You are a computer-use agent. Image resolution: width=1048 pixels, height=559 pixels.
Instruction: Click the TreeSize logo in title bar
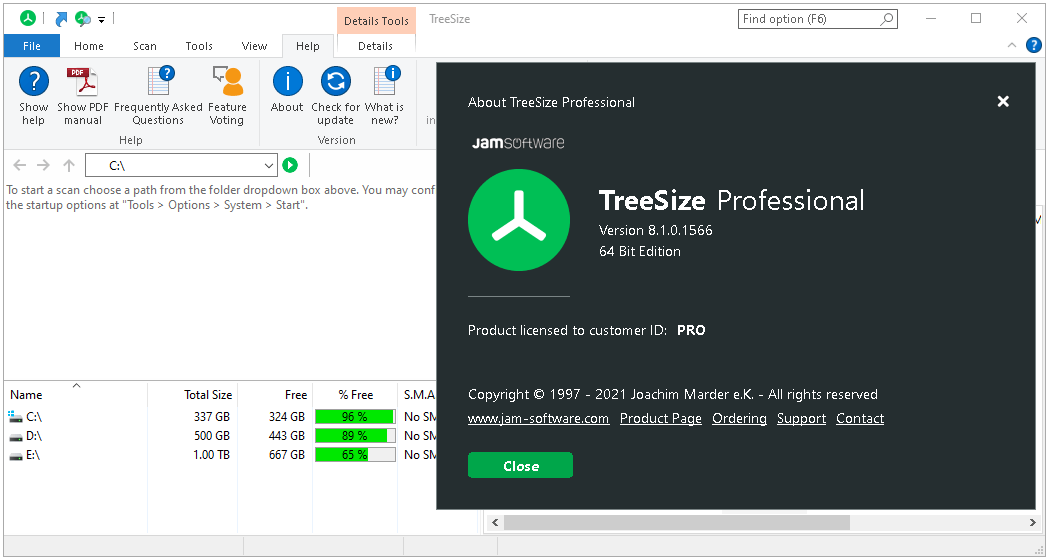27,18
